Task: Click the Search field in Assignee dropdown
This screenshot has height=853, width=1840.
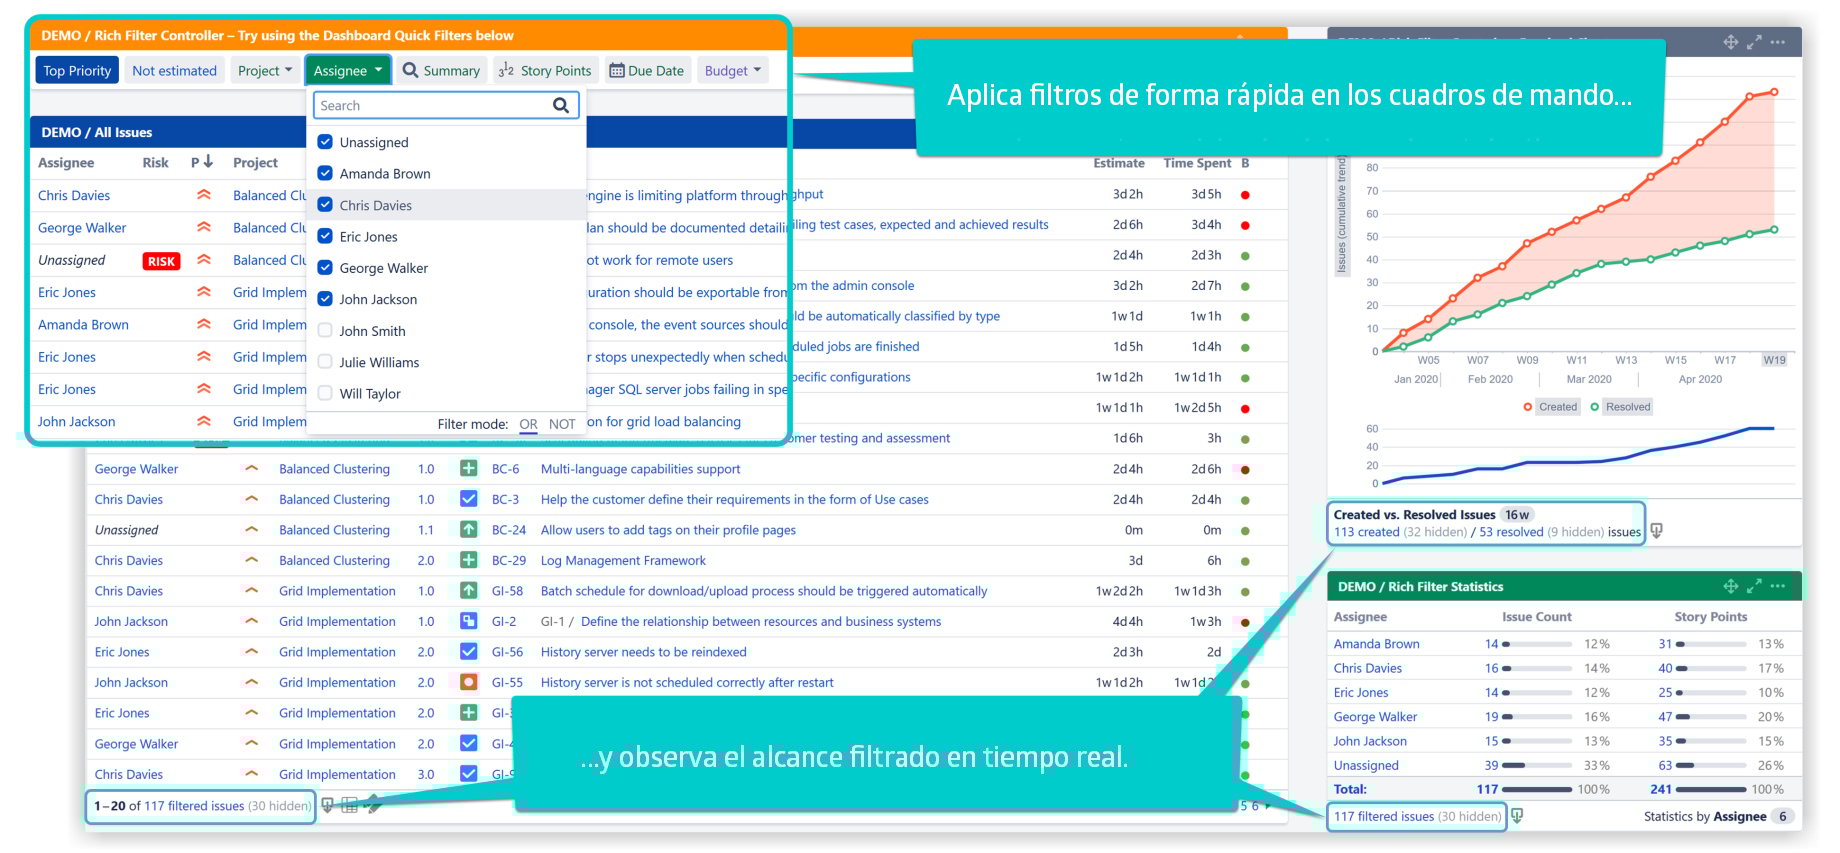Action: click(446, 105)
